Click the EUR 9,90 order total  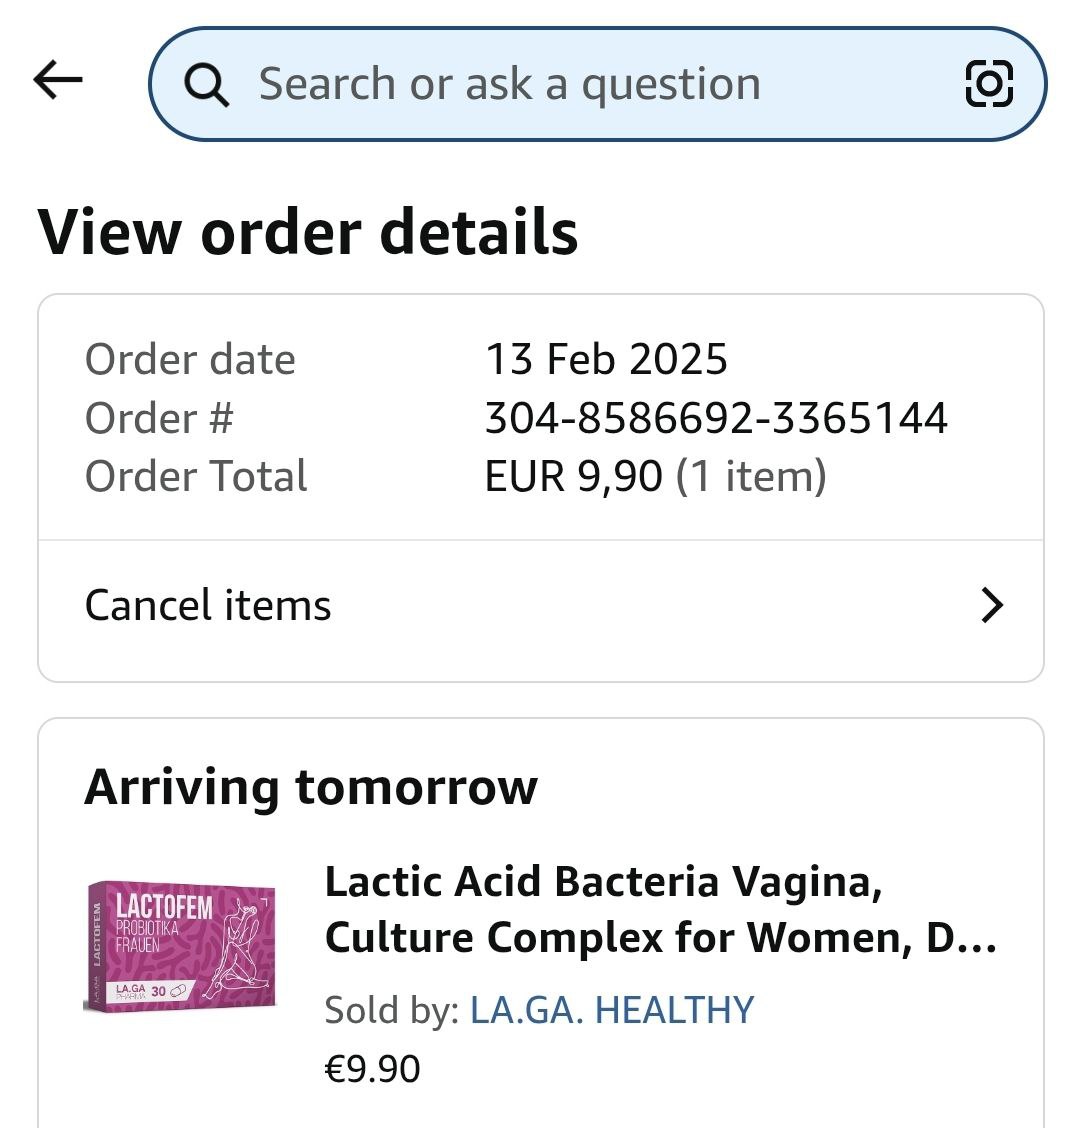pos(573,476)
